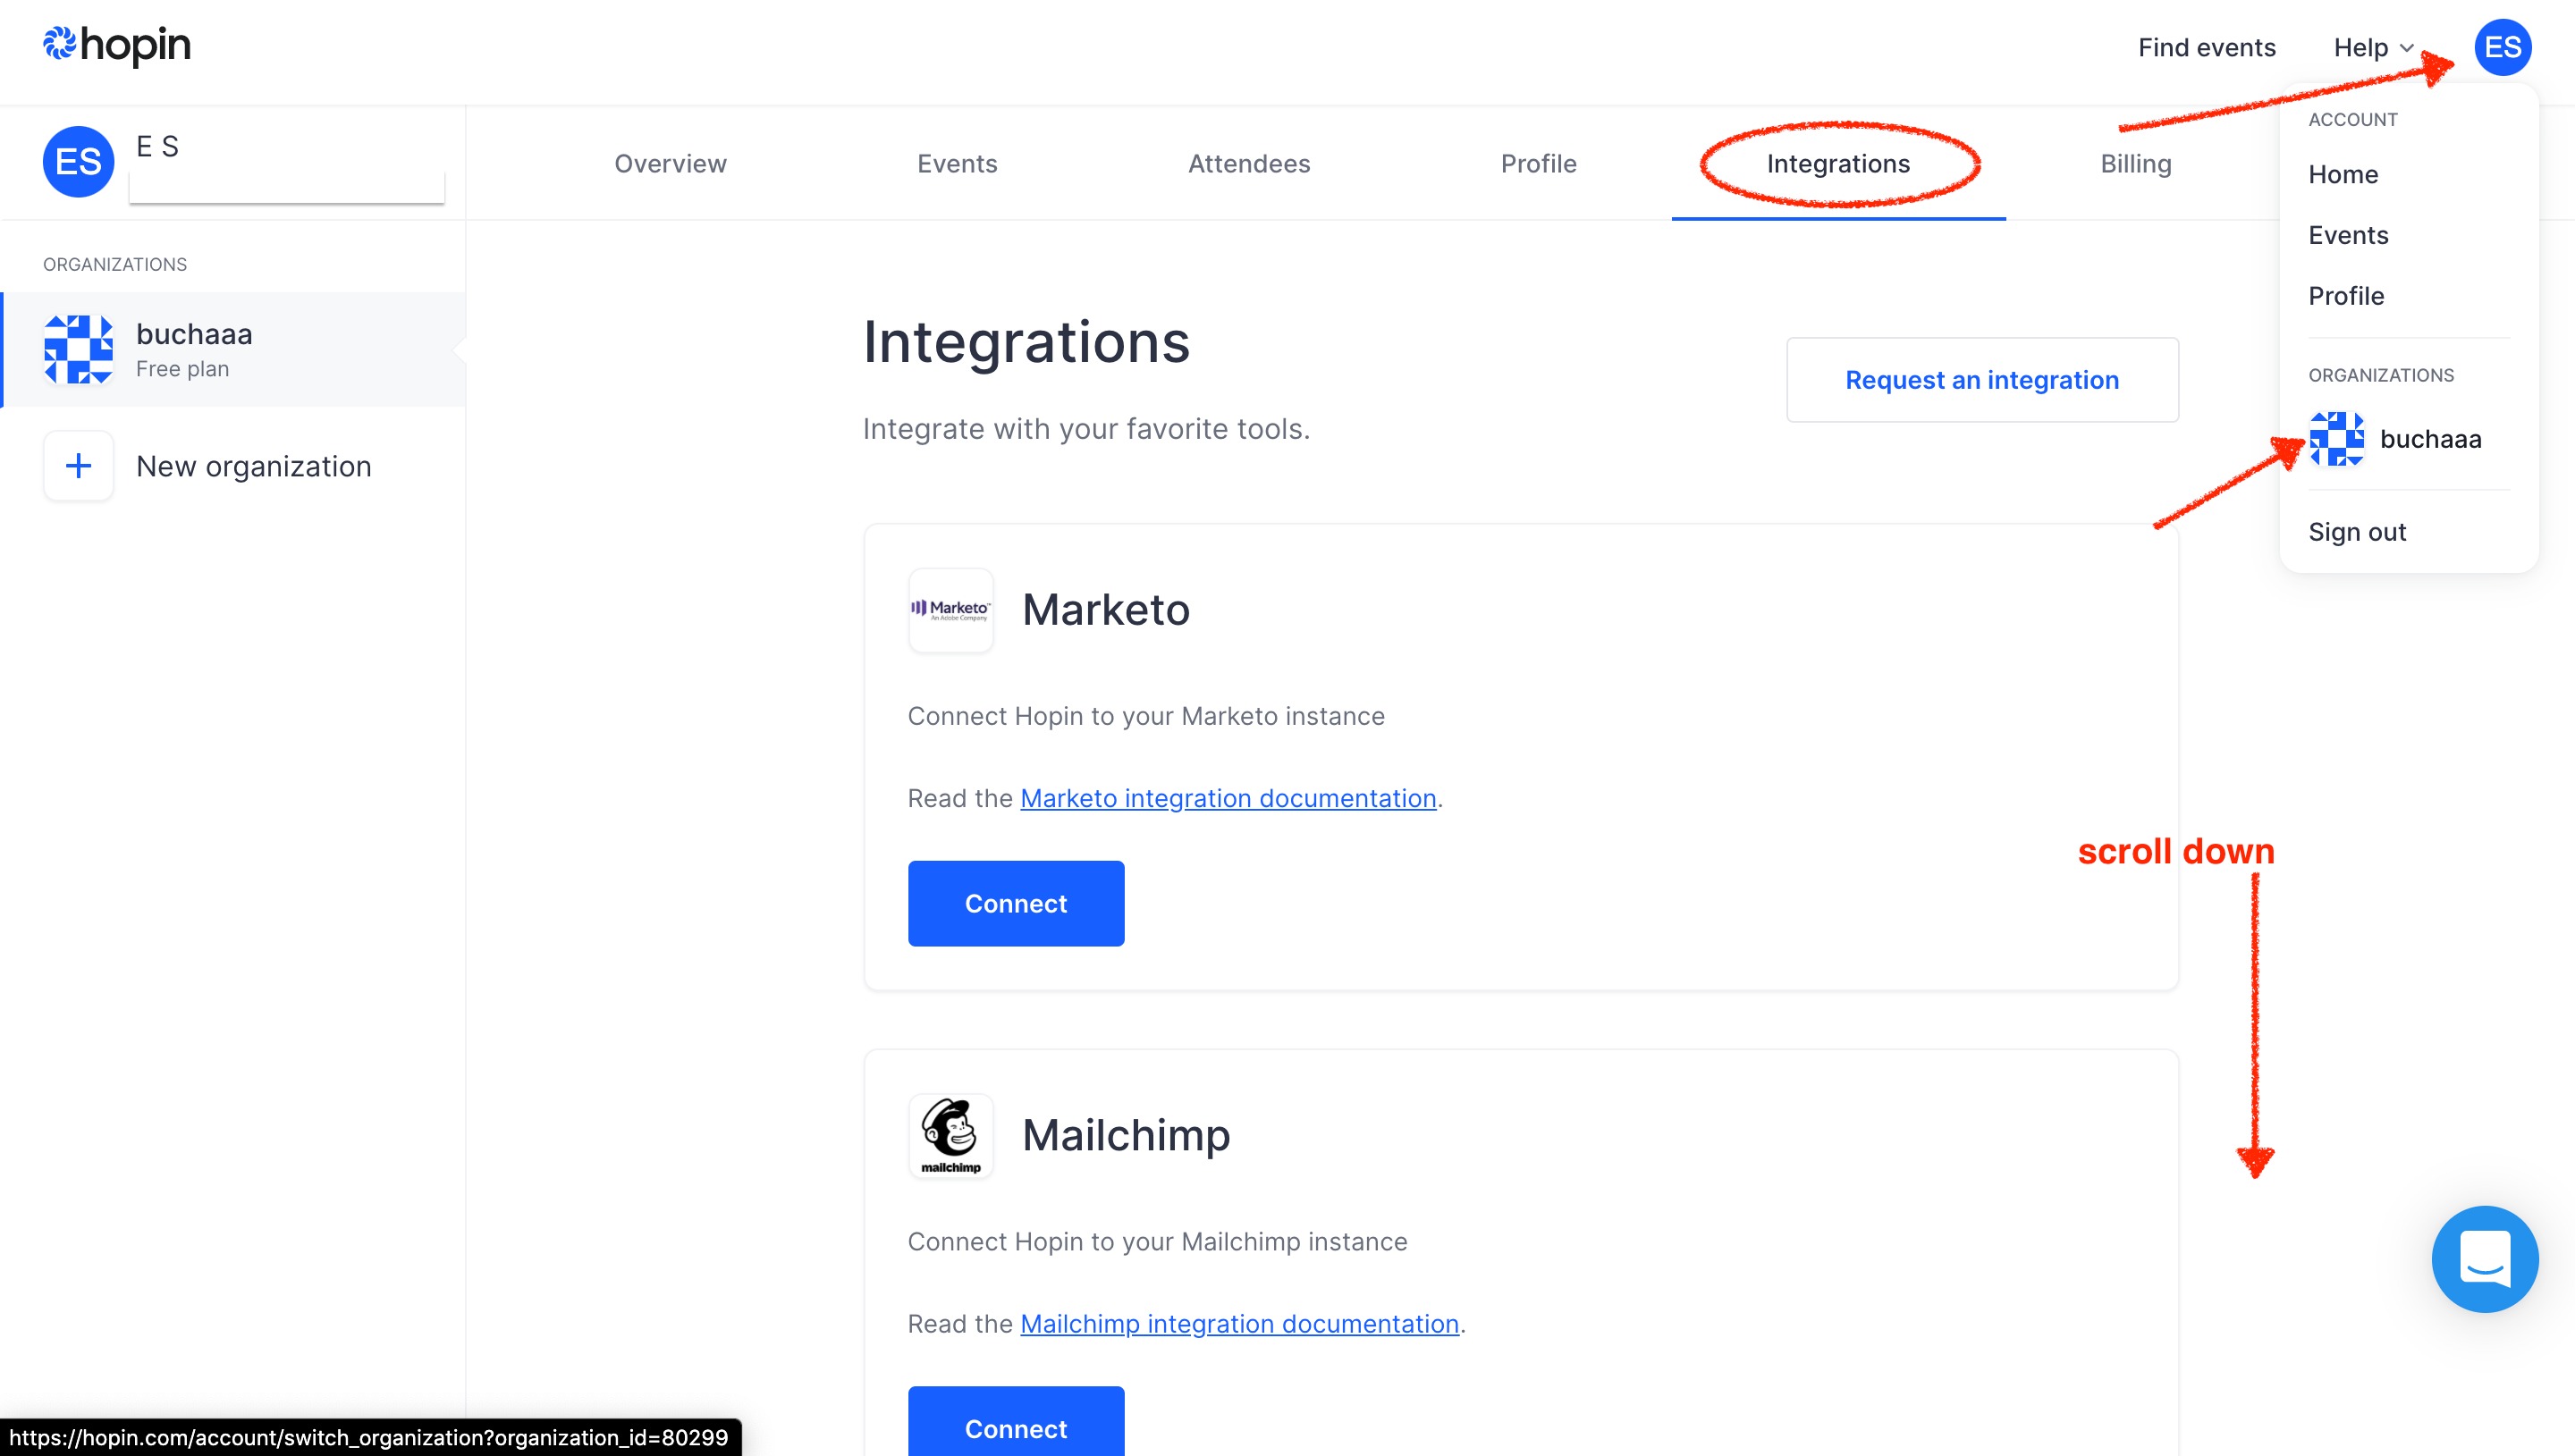Connect the Marketo integration
Viewport: 2575px width, 1456px height.
[1015, 904]
